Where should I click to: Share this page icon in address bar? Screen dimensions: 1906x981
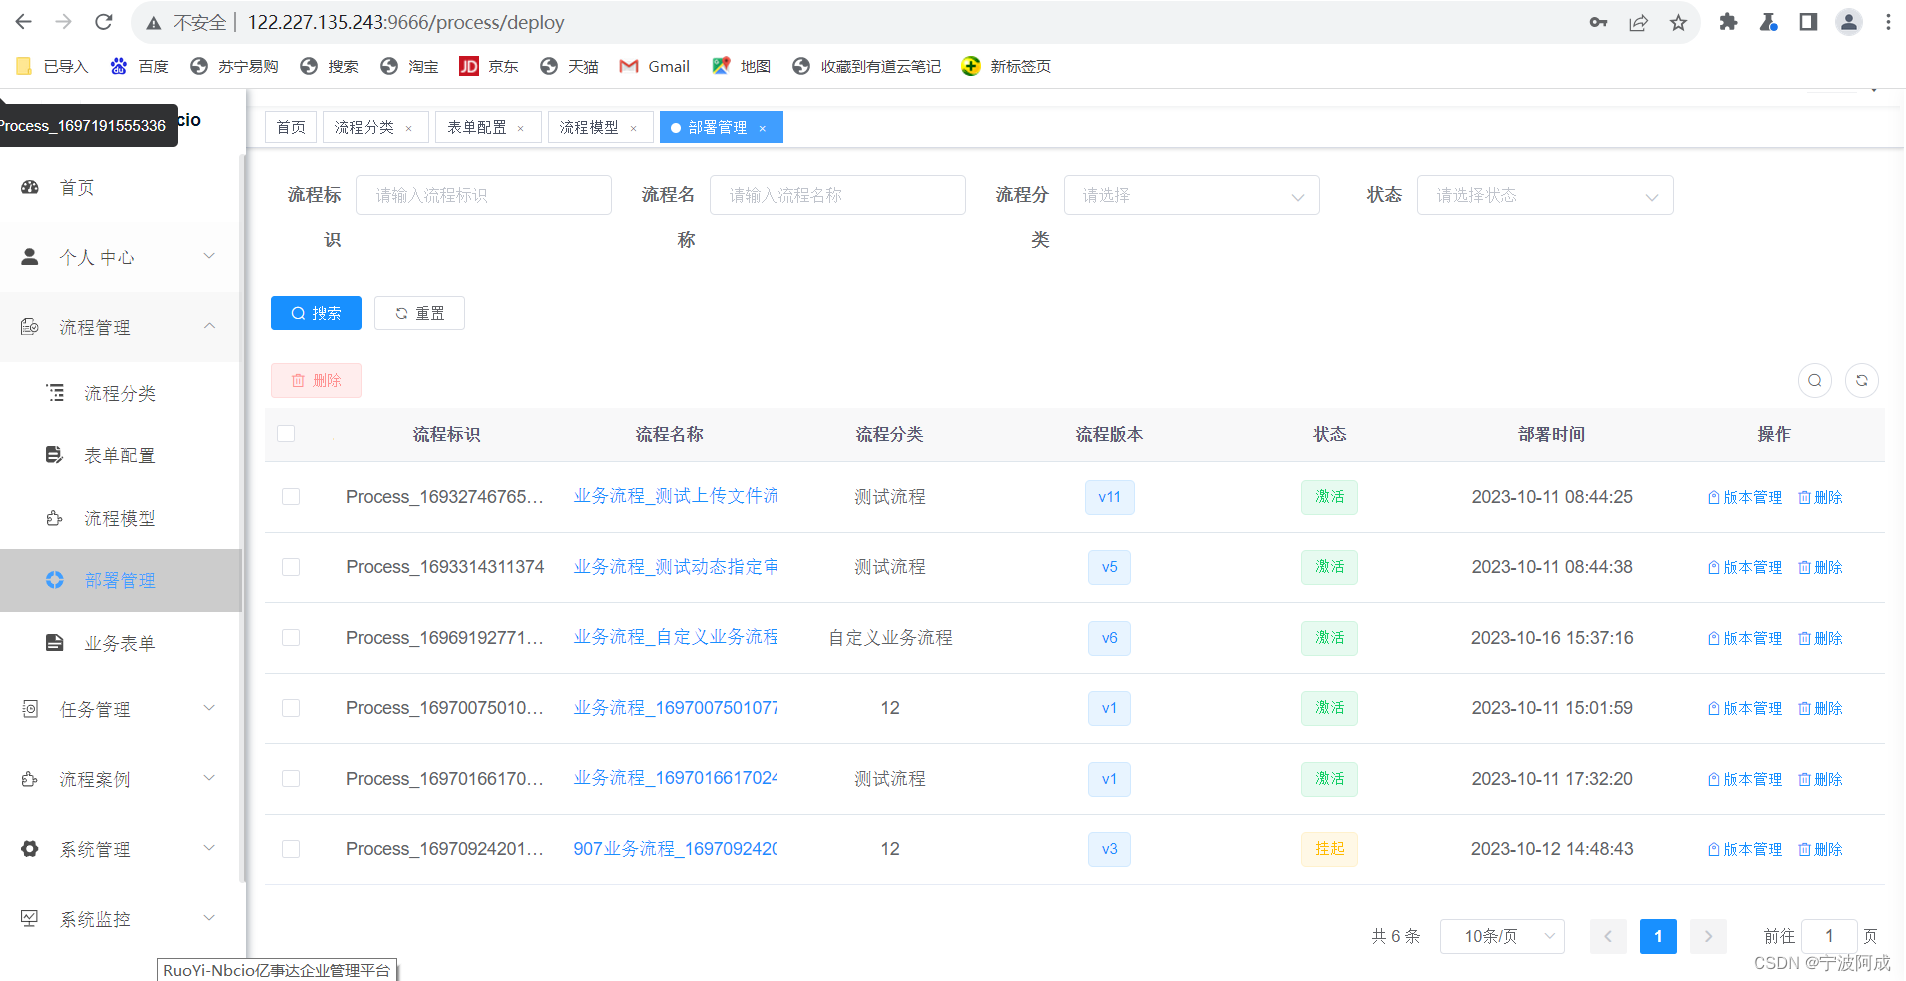coord(1638,22)
